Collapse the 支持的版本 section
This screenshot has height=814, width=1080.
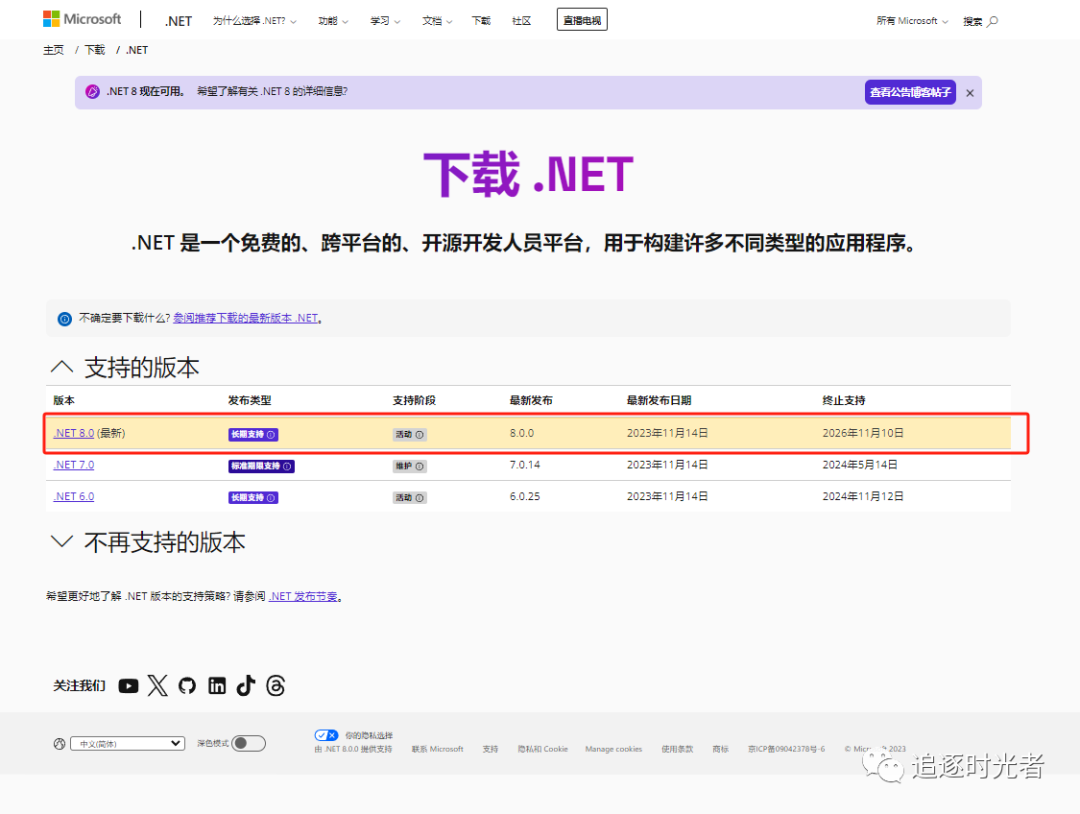coord(62,367)
